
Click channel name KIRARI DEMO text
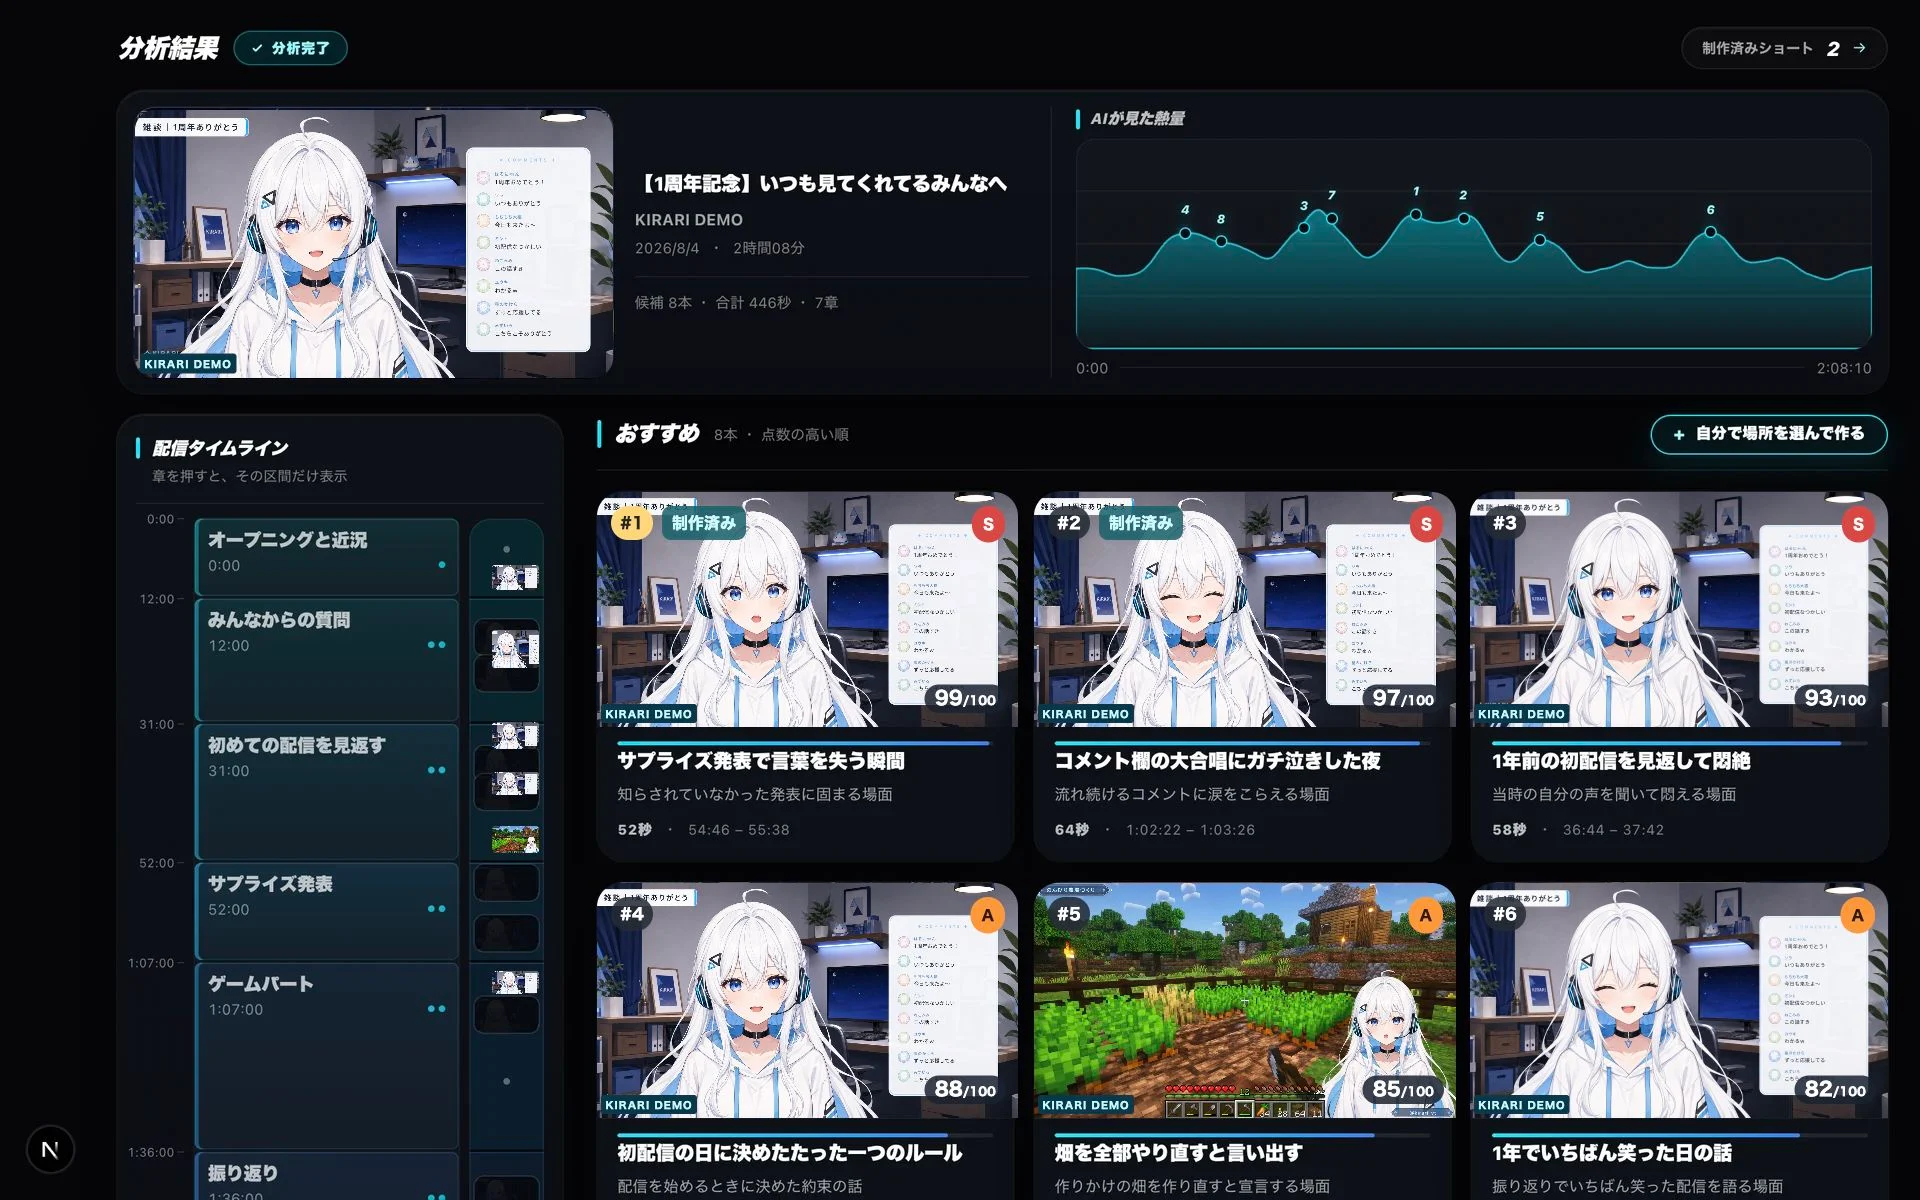pos(689,220)
